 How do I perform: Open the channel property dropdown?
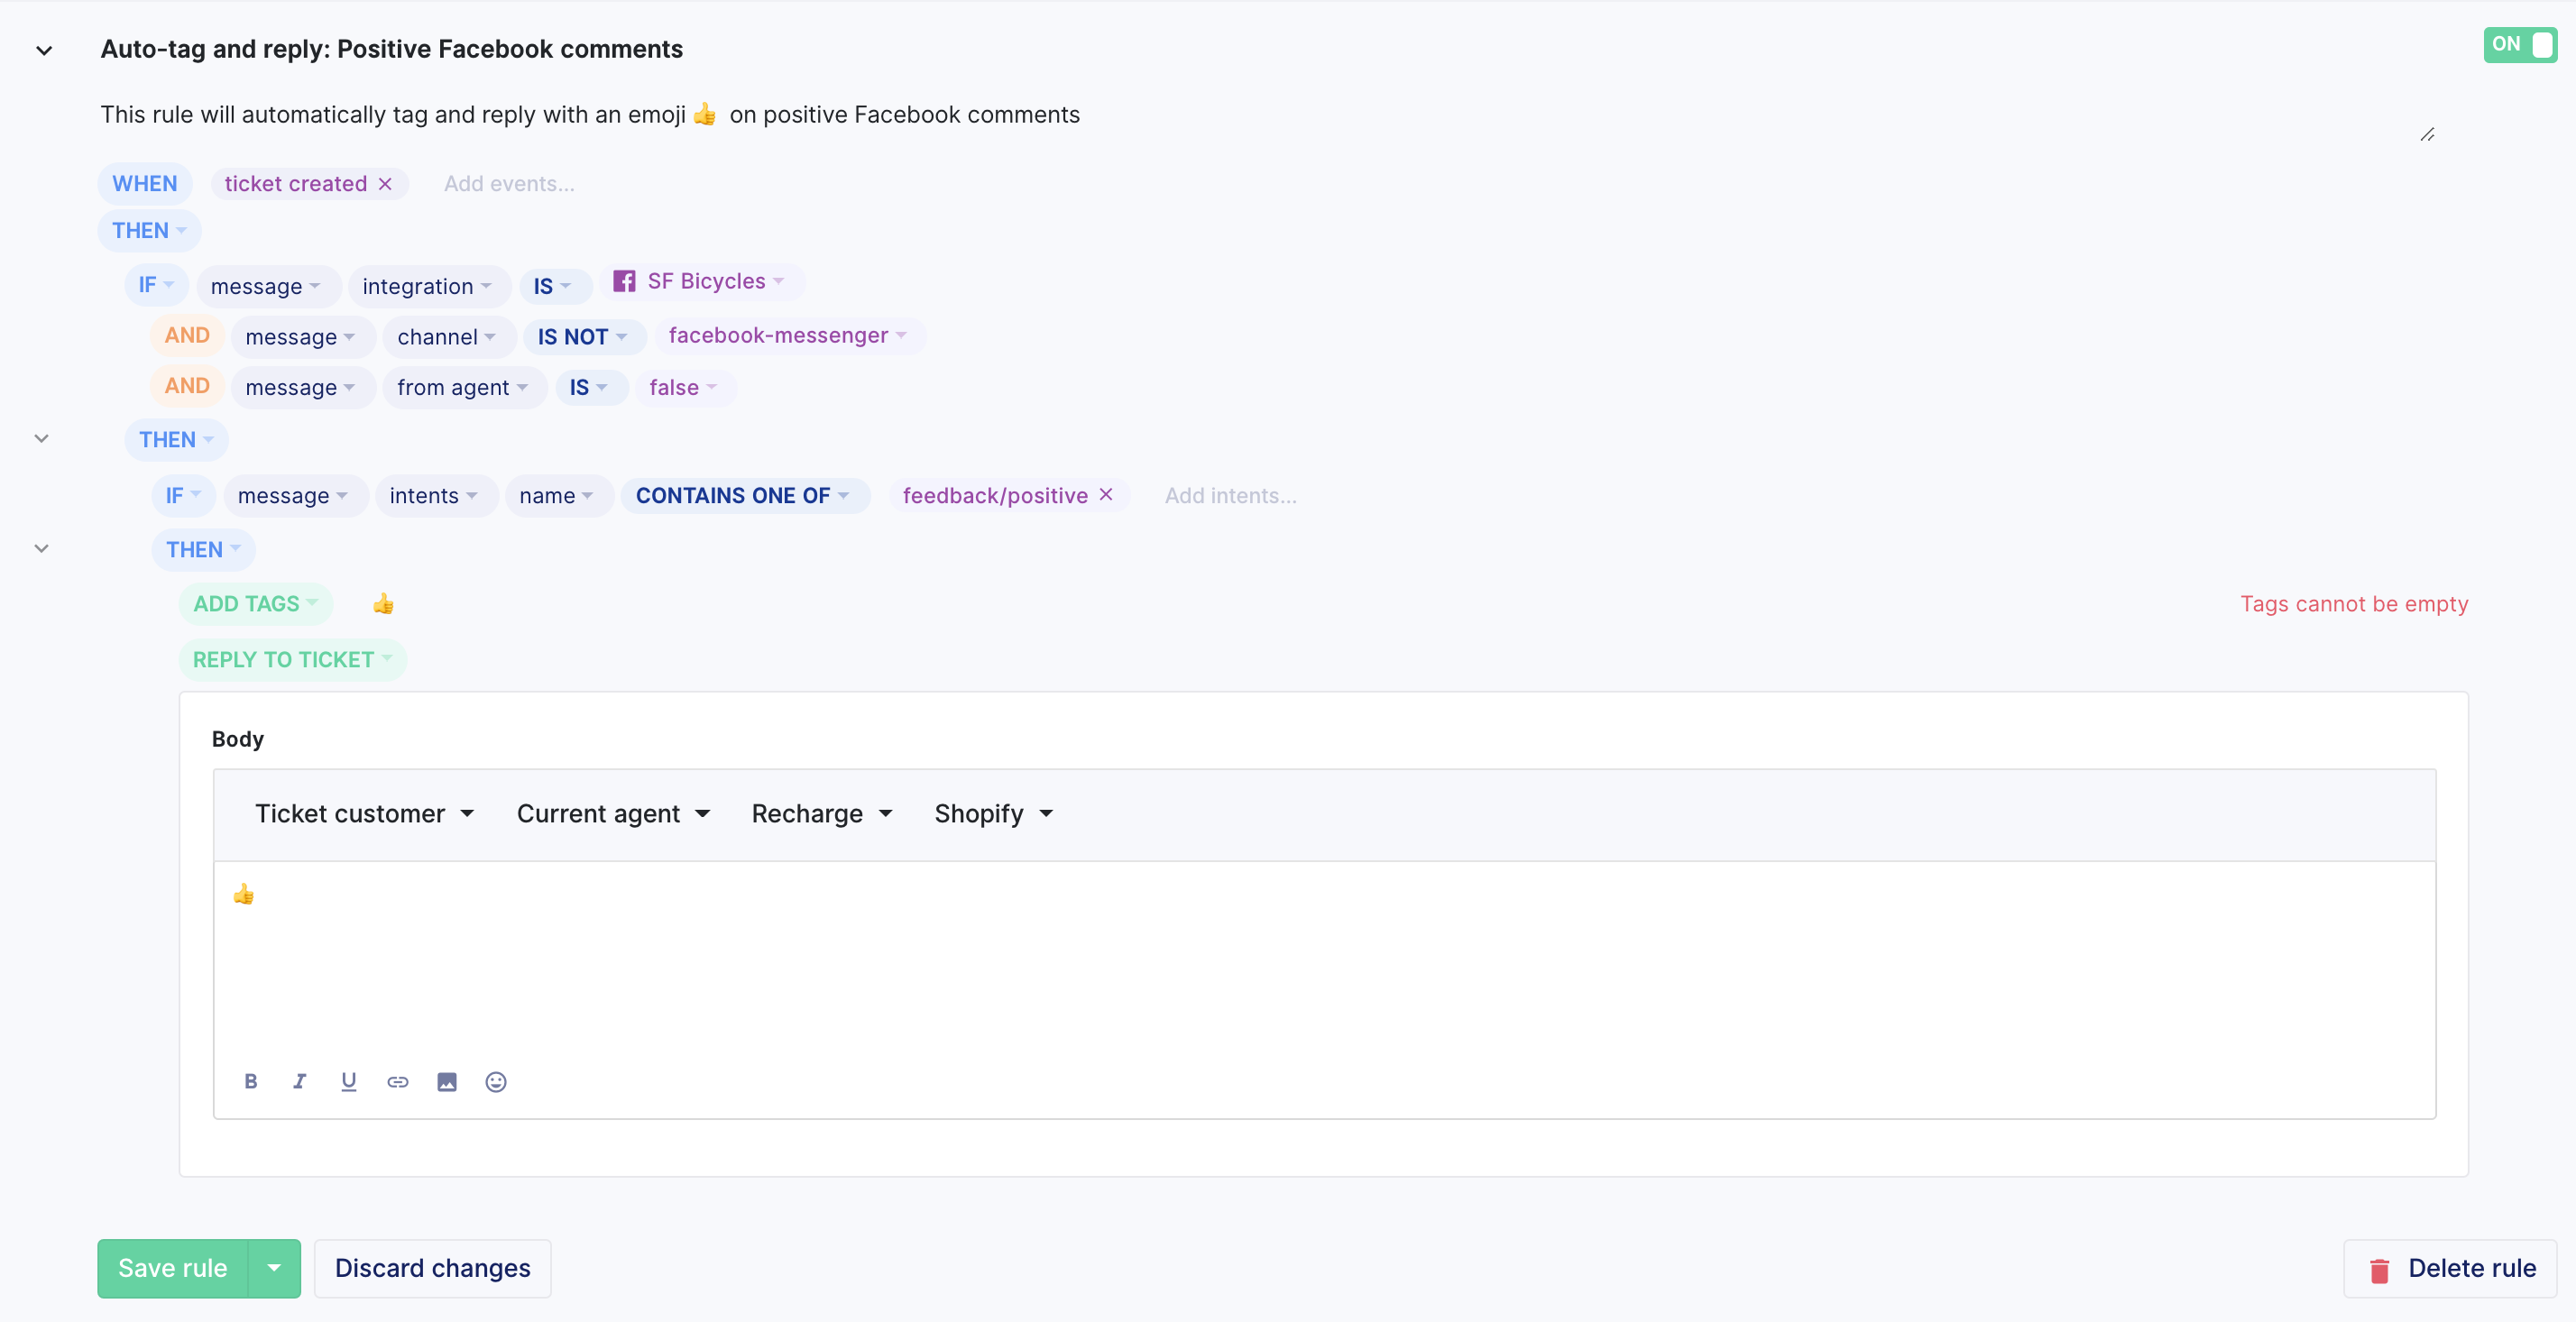click(448, 337)
